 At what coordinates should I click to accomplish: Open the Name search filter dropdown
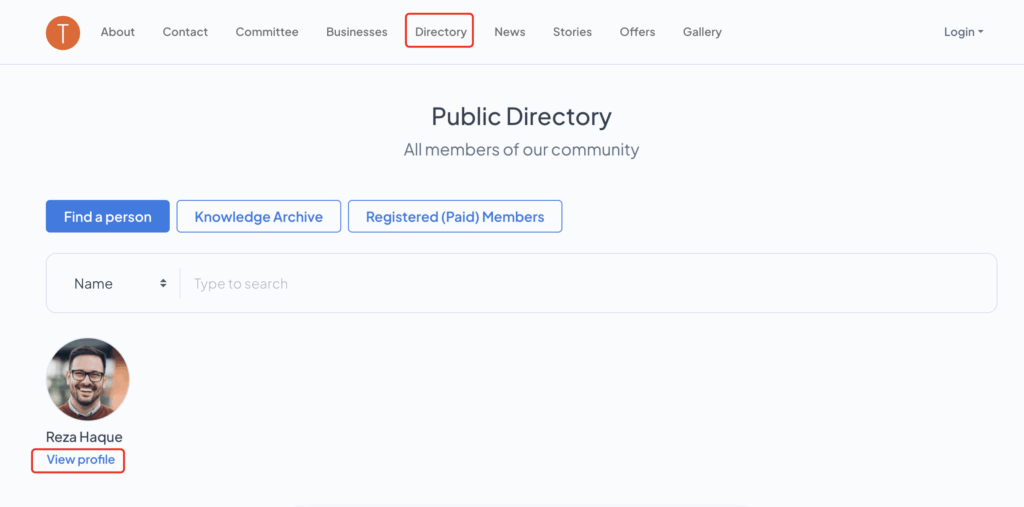(x=119, y=284)
